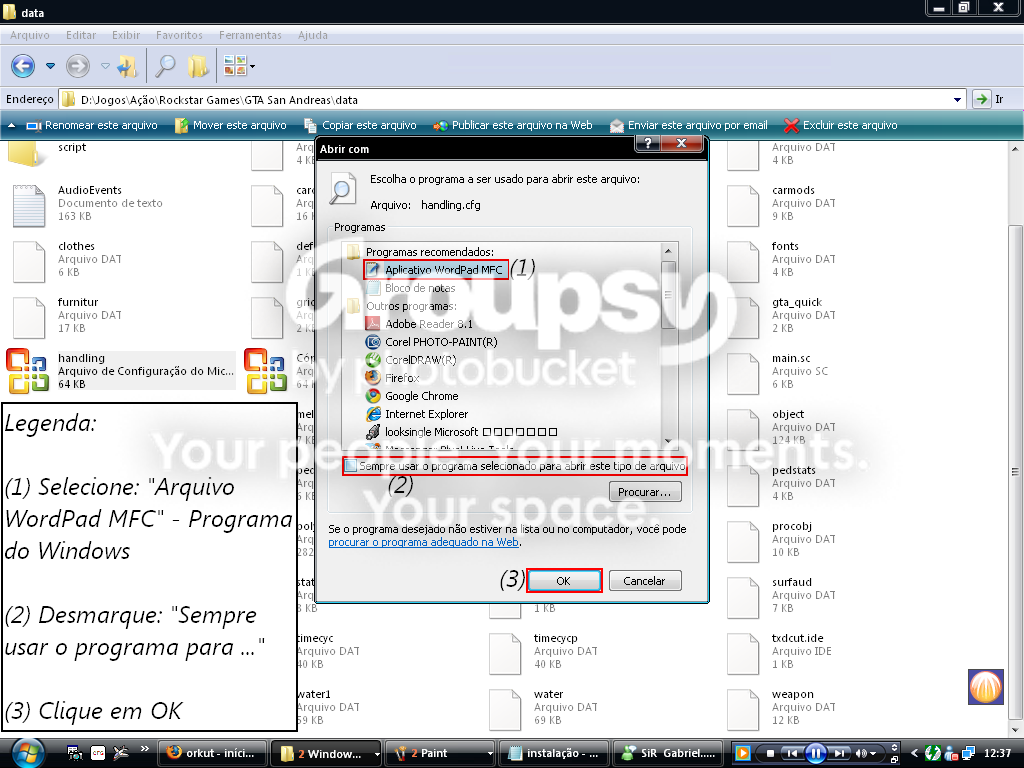Select Bloco de notas program
Screen dimensions: 1024x768
[x=411, y=288]
